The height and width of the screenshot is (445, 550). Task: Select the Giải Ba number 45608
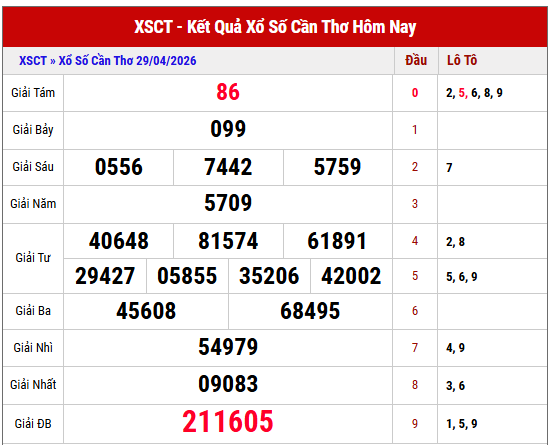[x=146, y=311]
